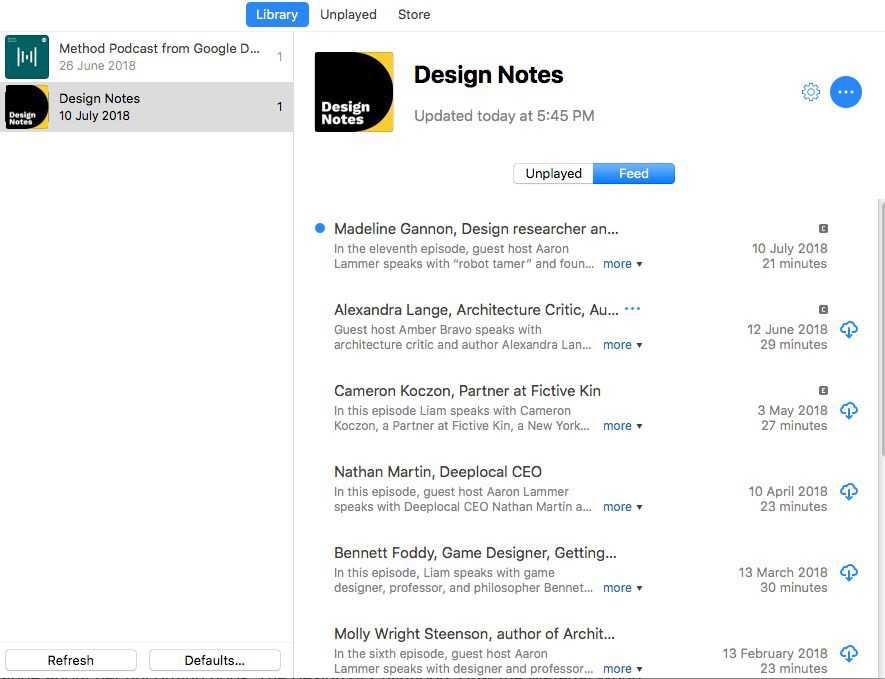Screen dimensions: 885x679
Task: Expand description of Bennett Foddy episode
Action: (x=623, y=588)
